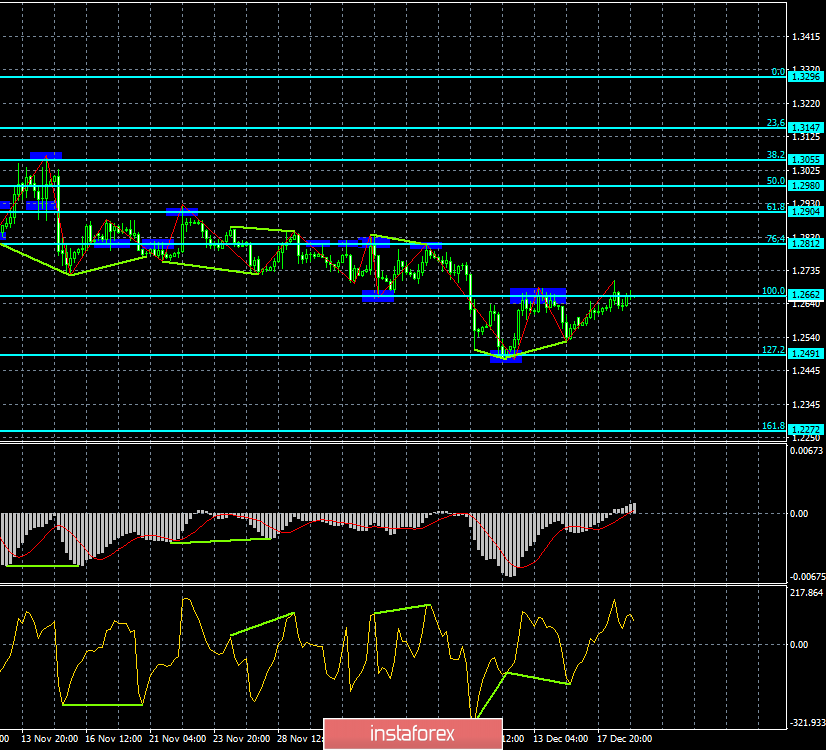826x750 pixels.
Task: Click the 61.8 Fibonacci level label
Action: tap(775, 207)
